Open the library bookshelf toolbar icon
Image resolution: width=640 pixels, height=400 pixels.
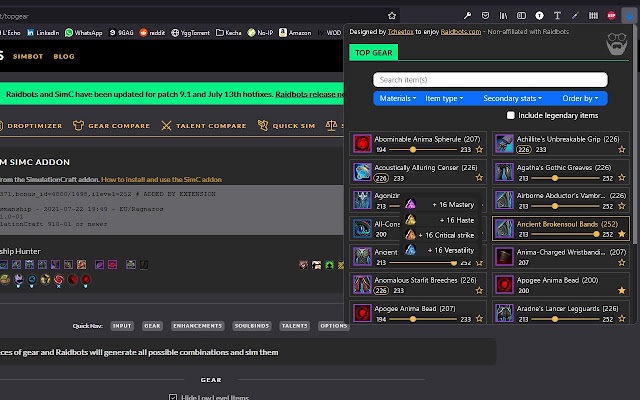click(503, 16)
